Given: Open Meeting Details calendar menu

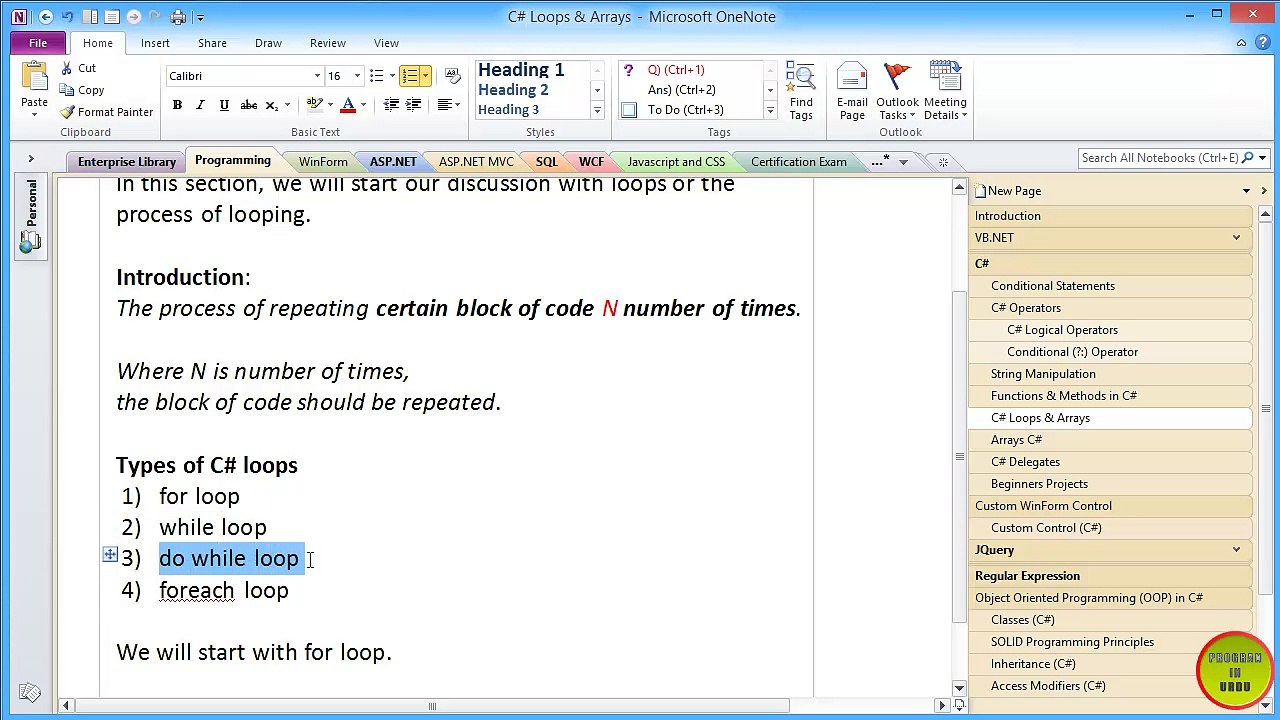Looking at the screenshot, I should pos(945,91).
